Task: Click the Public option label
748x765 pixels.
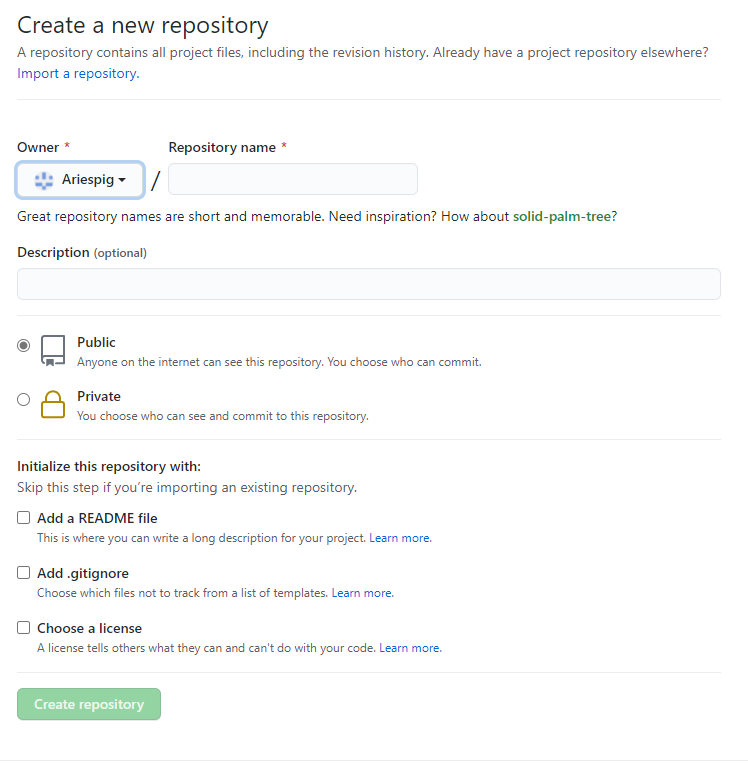Action: (x=97, y=342)
